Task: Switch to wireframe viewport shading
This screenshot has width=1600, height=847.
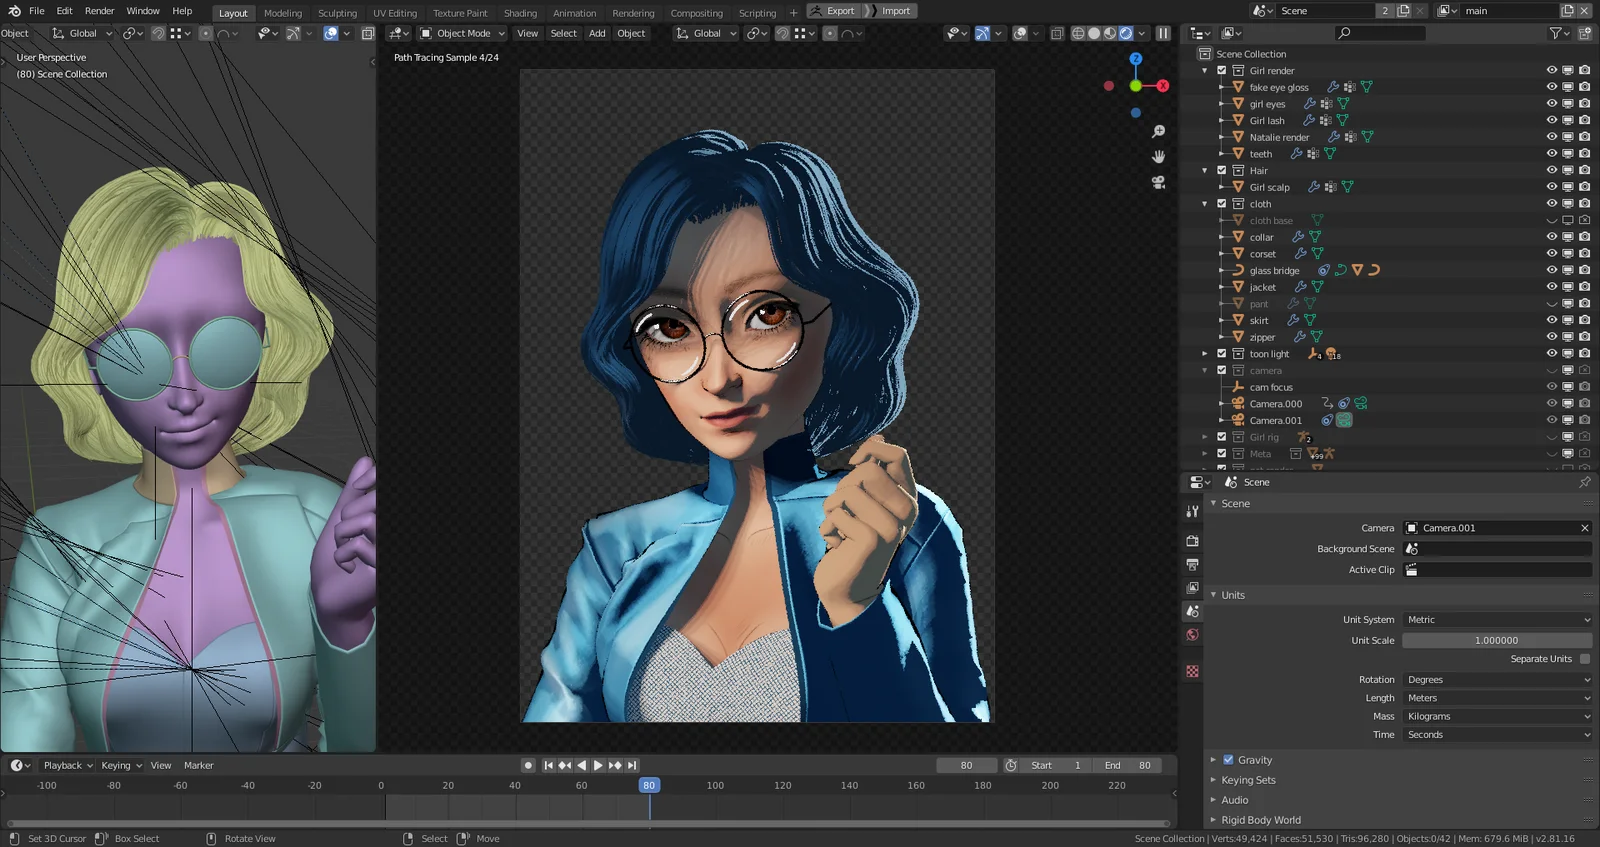Action: (1078, 33)
